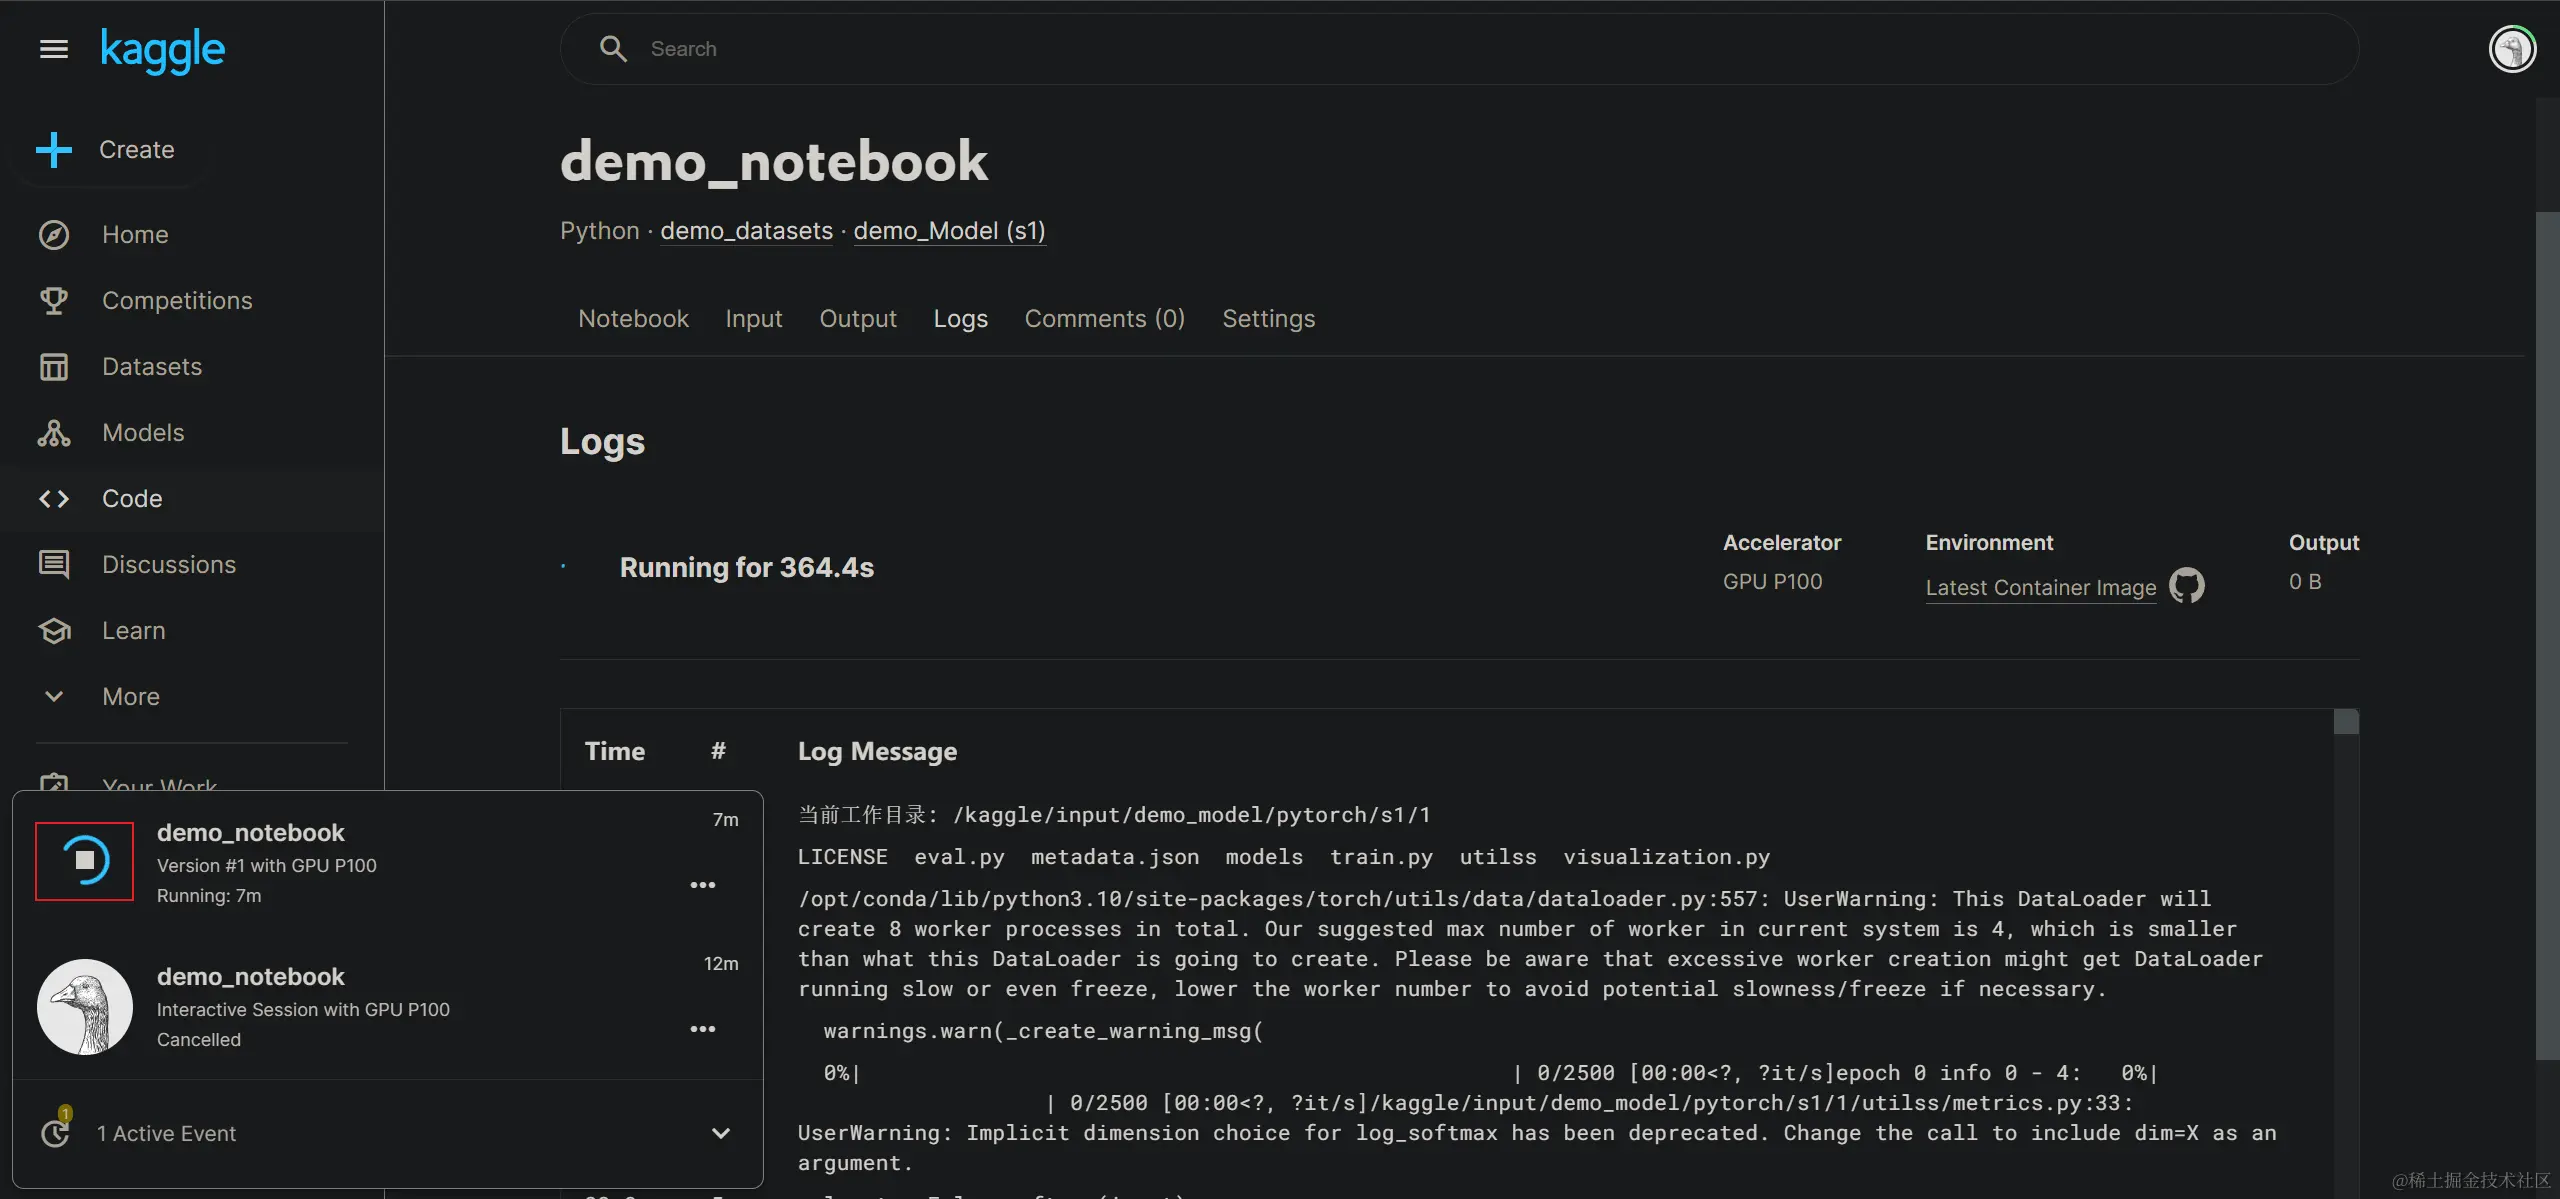2560x1199 pixels.
Task: Stop the running demo_notebook version
Action: 85,861
